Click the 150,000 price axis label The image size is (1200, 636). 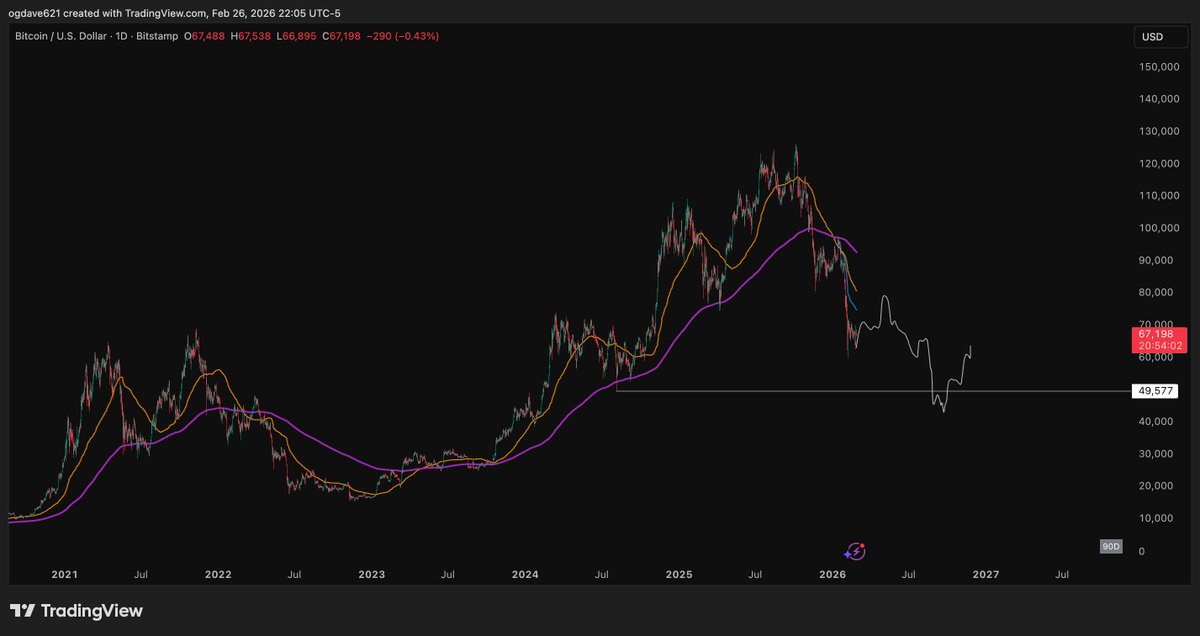(1159, 67)
